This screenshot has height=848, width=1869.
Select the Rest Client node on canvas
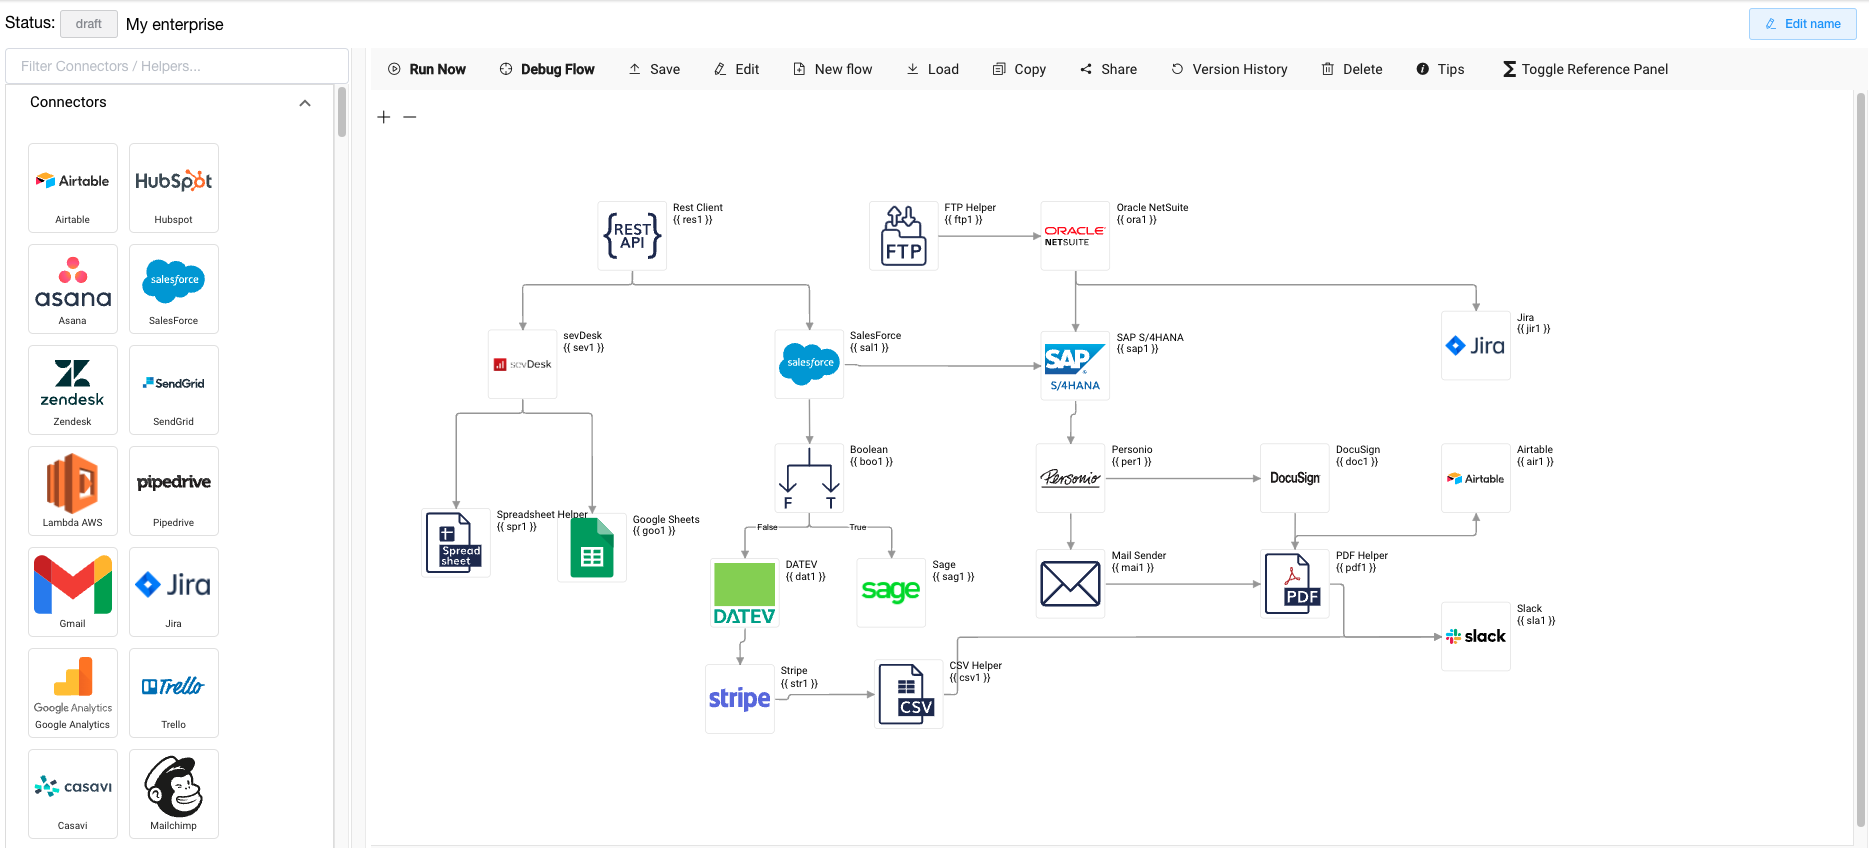(x=632, y=236)
